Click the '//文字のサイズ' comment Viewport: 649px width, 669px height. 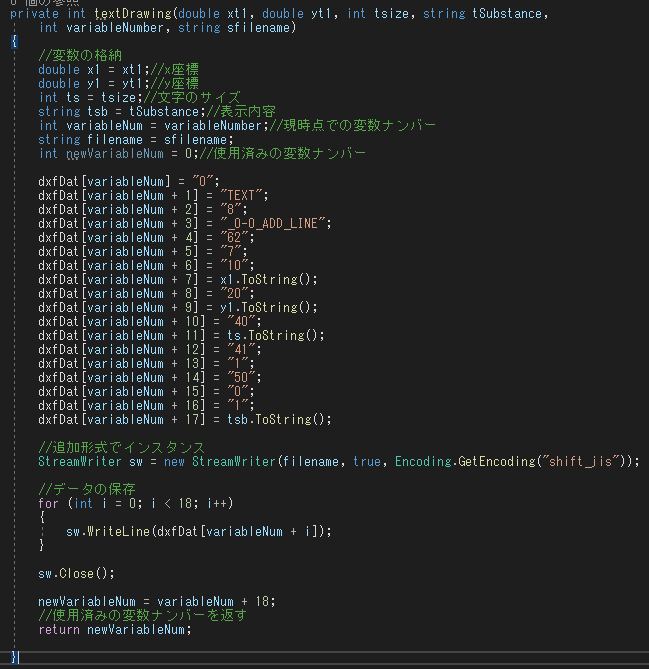click(x=192, y=98)
